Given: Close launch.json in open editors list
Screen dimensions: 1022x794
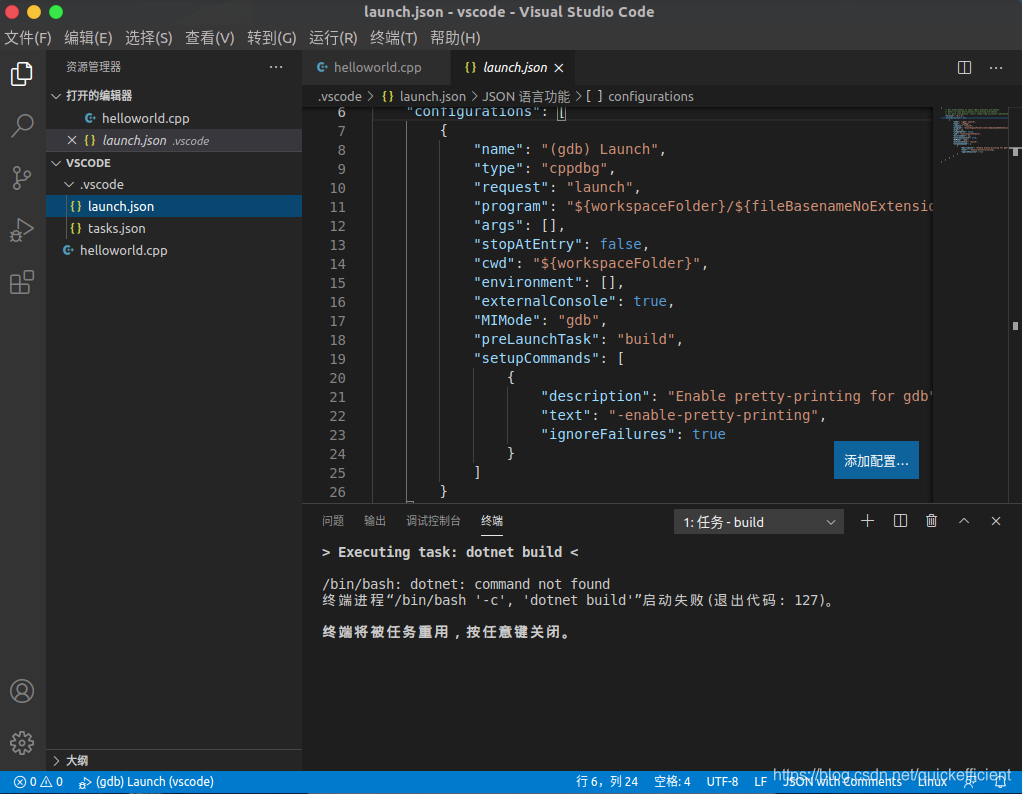Looking at the screenshot, I should point(72,140).
